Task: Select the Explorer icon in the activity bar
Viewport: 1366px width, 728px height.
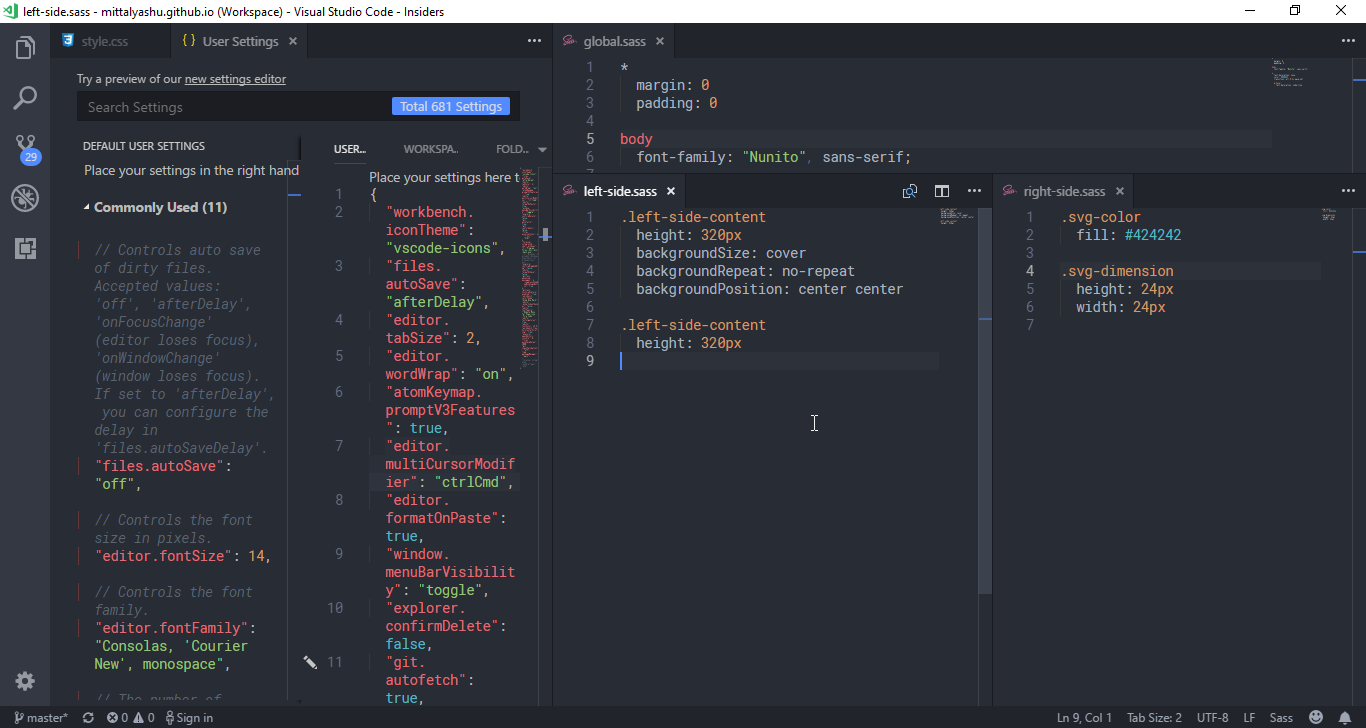Action: click(25, 47)
